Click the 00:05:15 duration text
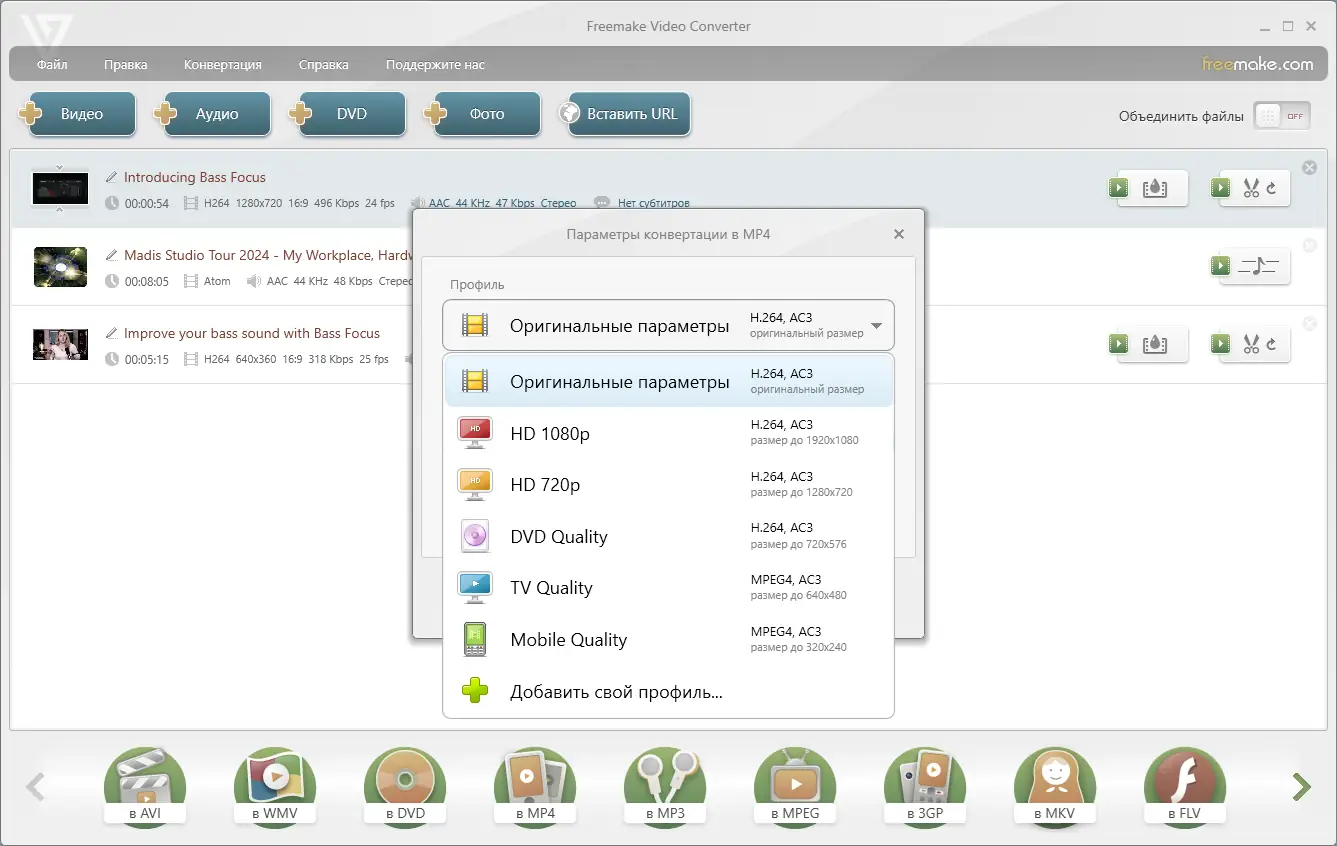This screenshot has height=846, width=1337. (147, 359)
